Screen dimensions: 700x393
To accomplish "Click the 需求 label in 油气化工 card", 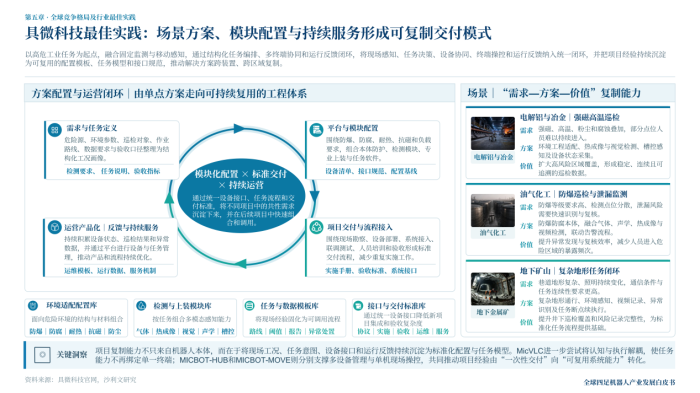I will tap(526, 207).
